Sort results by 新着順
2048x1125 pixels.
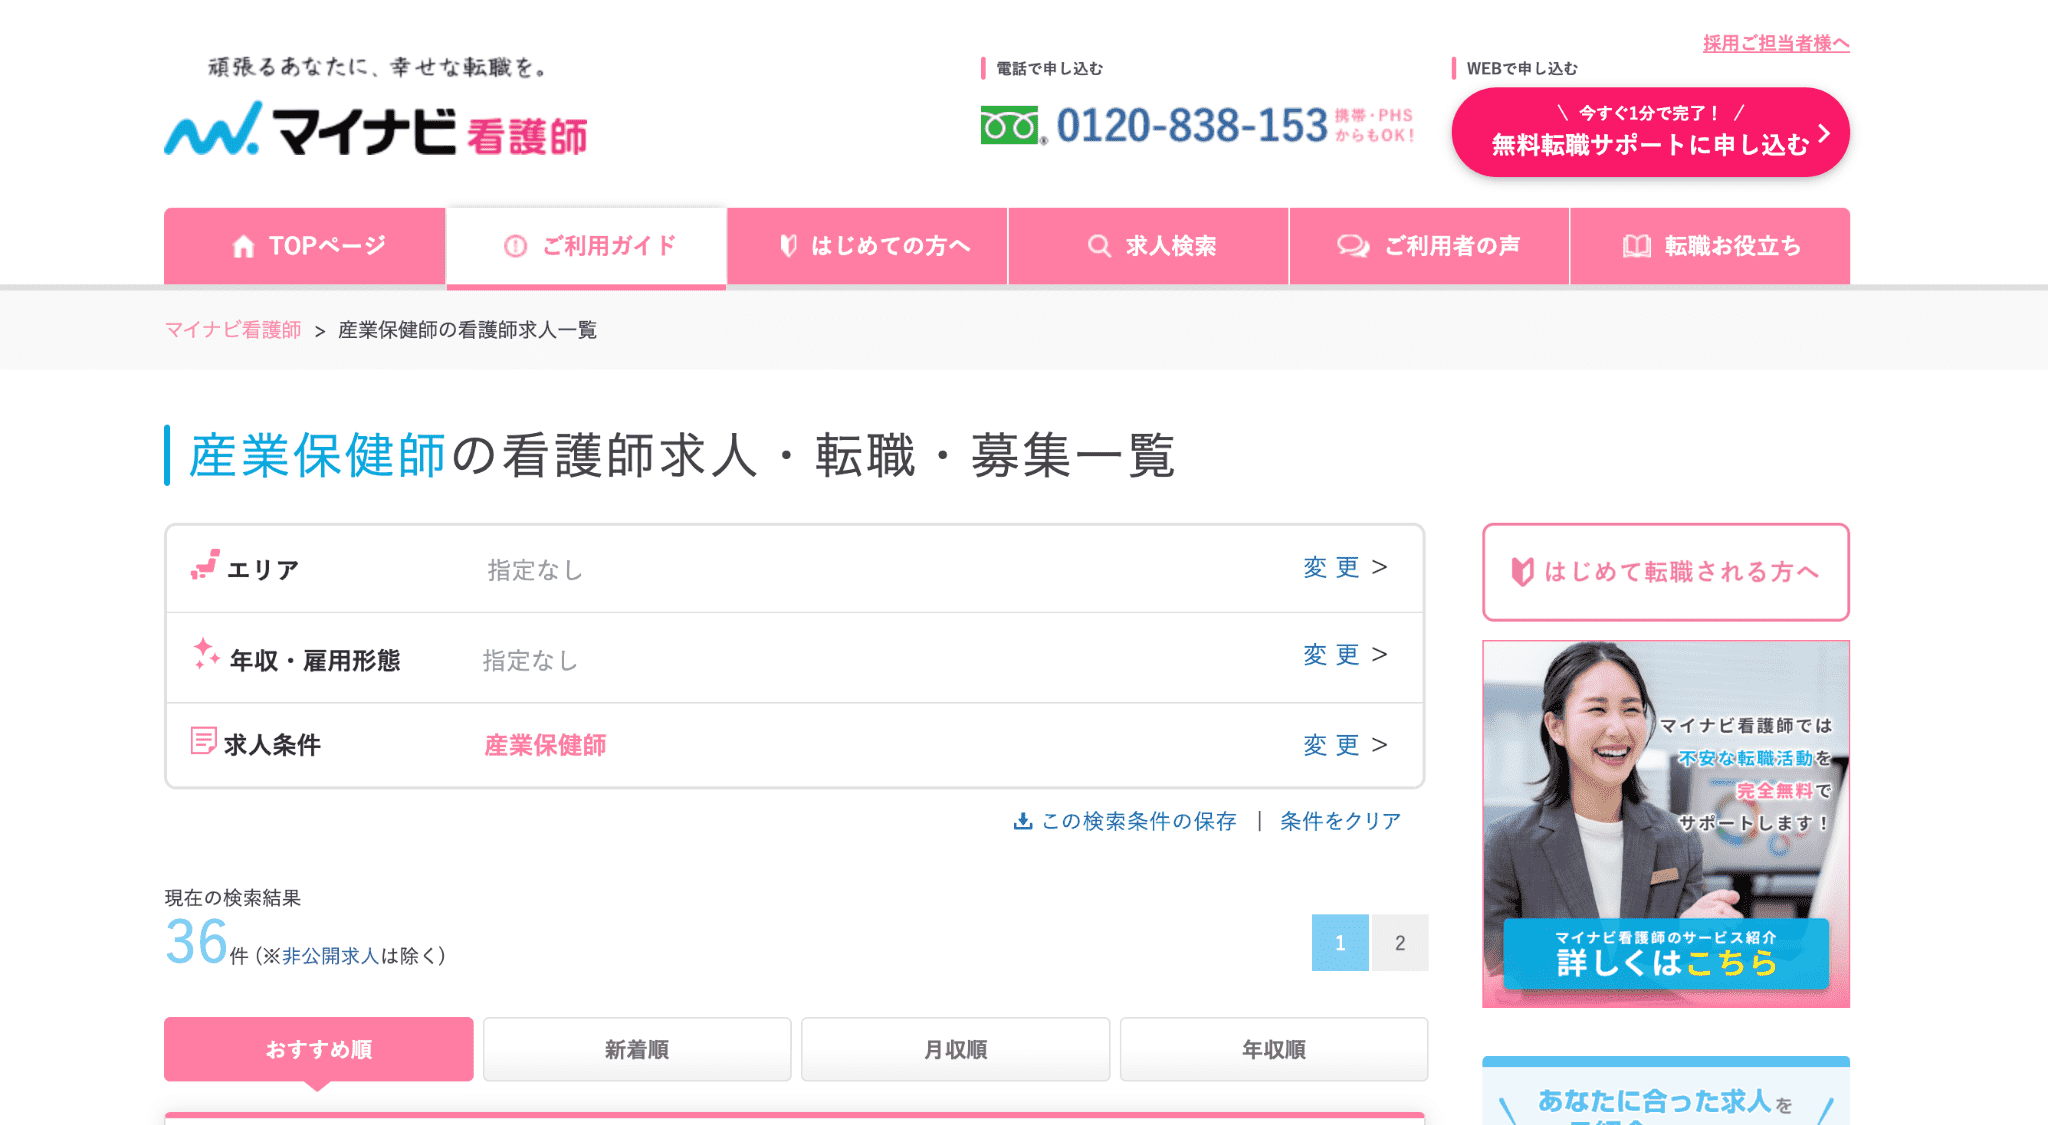coord(637,1049)
